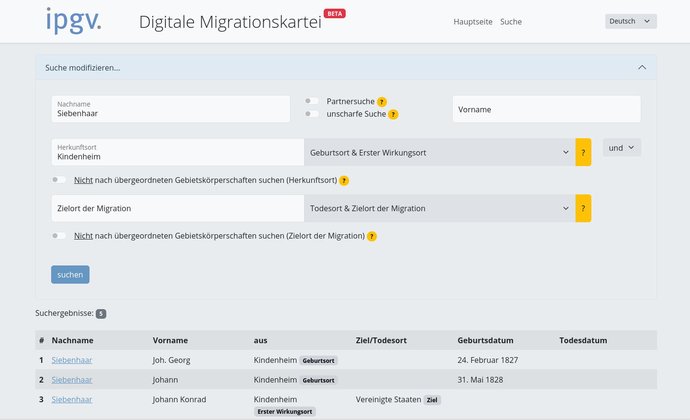Viewport: 690px width, 420px height.
Task: Click the Erster Wirkungsort tag
Action: pyautogui.click(x=285, y=412)
